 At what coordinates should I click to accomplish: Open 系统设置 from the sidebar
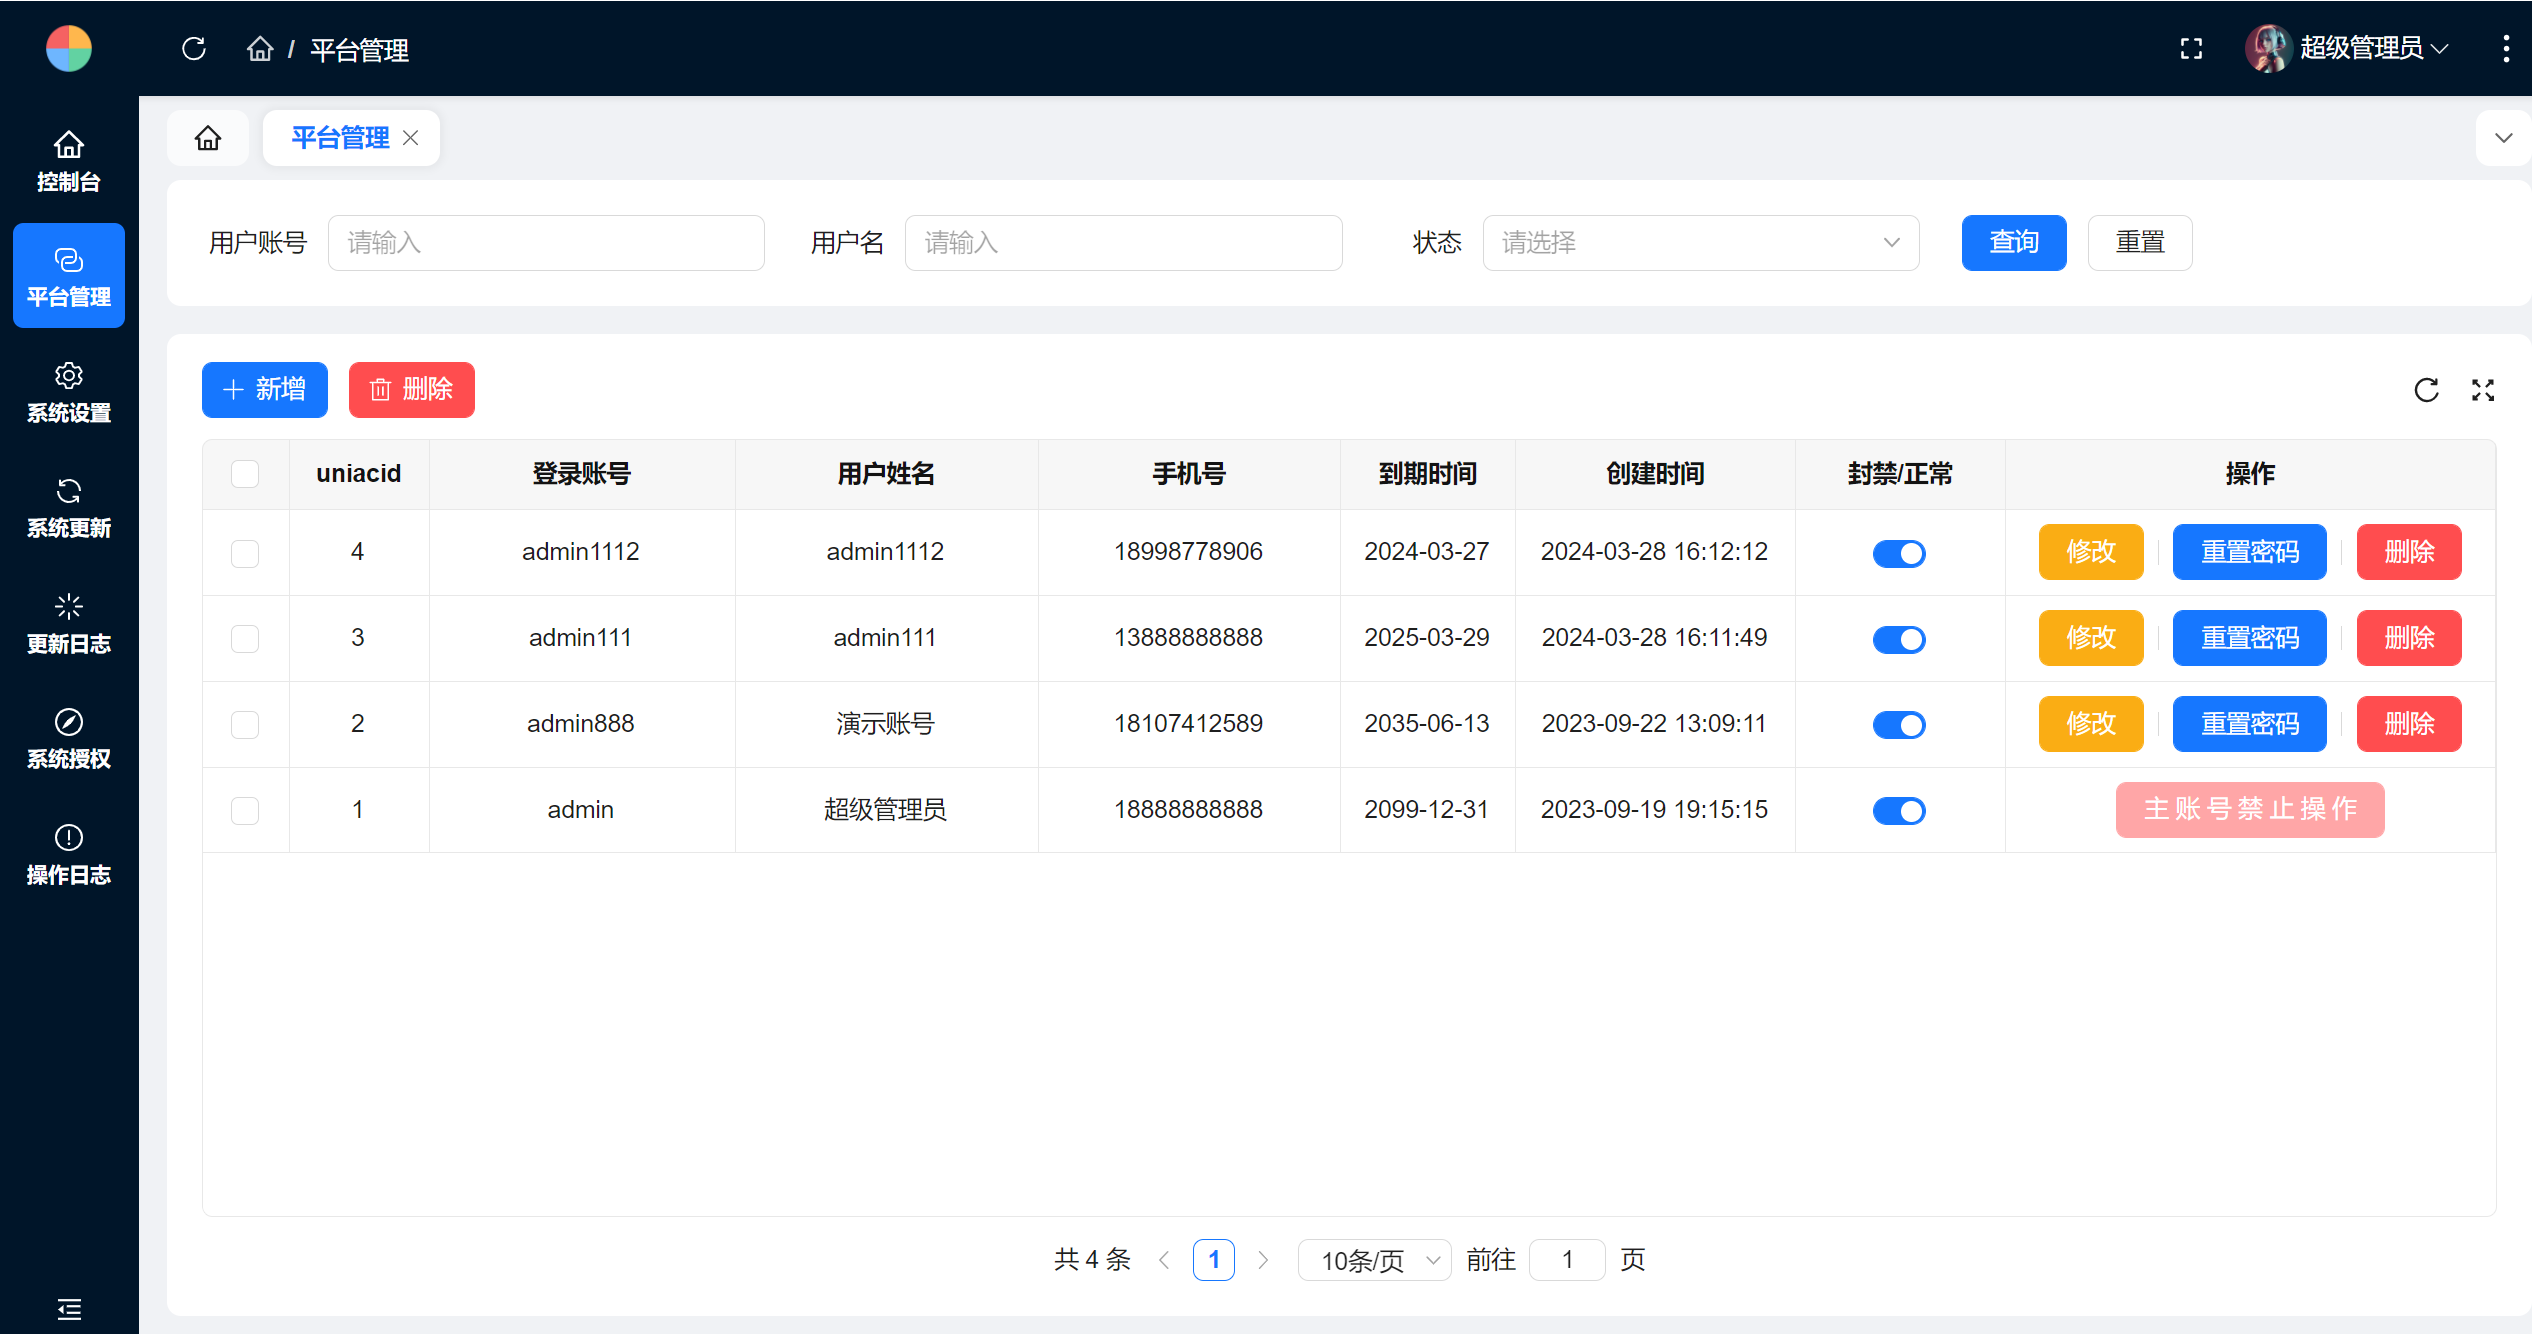(68, 392)
